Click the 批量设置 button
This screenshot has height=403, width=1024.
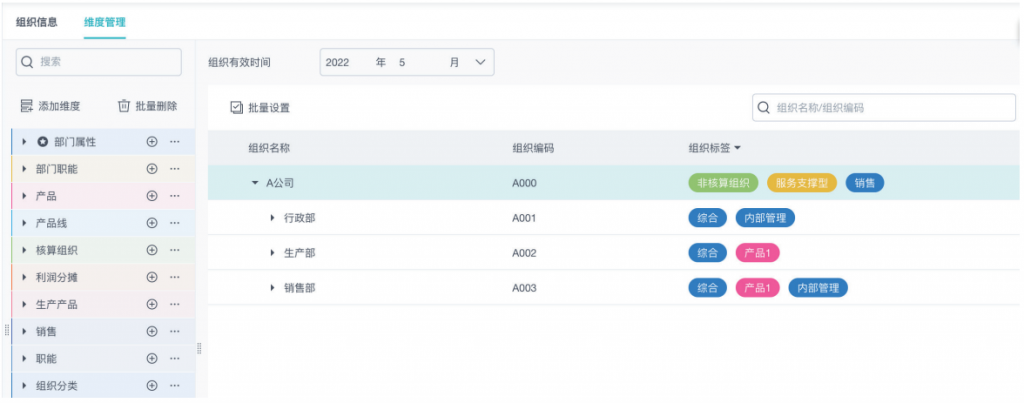click(260, 108)
